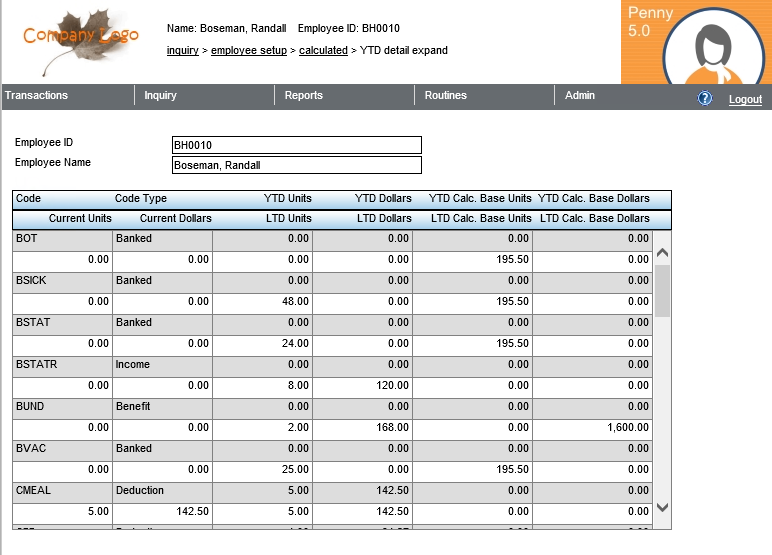
Task: Click the Employee Name input field
Action: click(x=296, y=165)
